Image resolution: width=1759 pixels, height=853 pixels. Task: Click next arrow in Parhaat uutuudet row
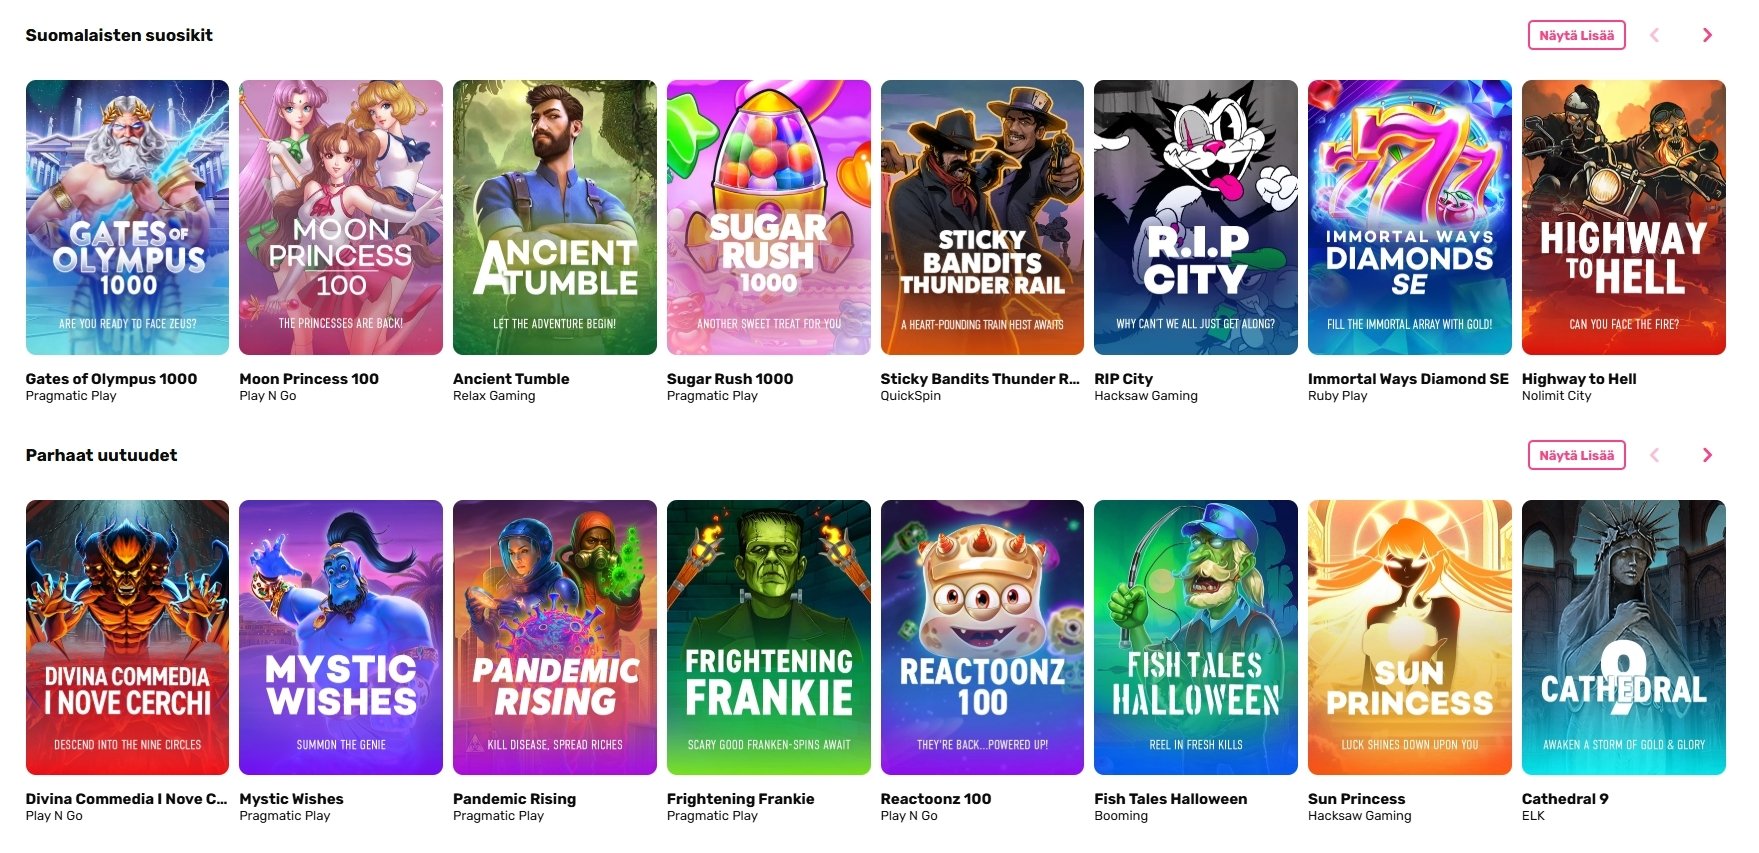click(1707, 455)
